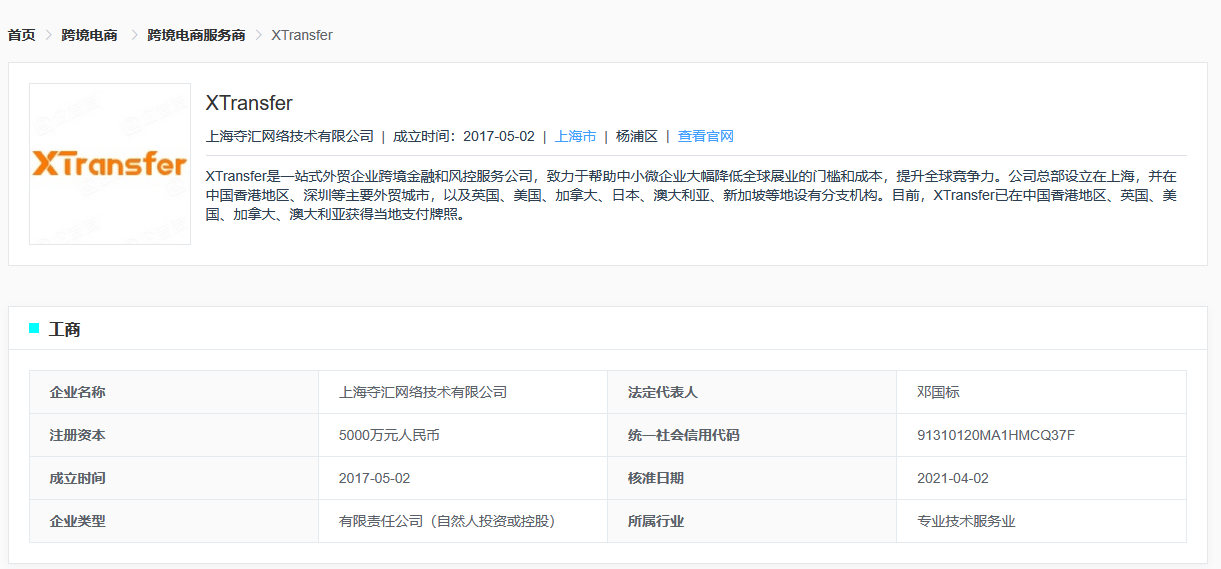Click 上海夺汇网络技术有限公司 in header line
The width and height of the screenshot is (1221, 569).
pyautogui.click(x=290, y=136)
